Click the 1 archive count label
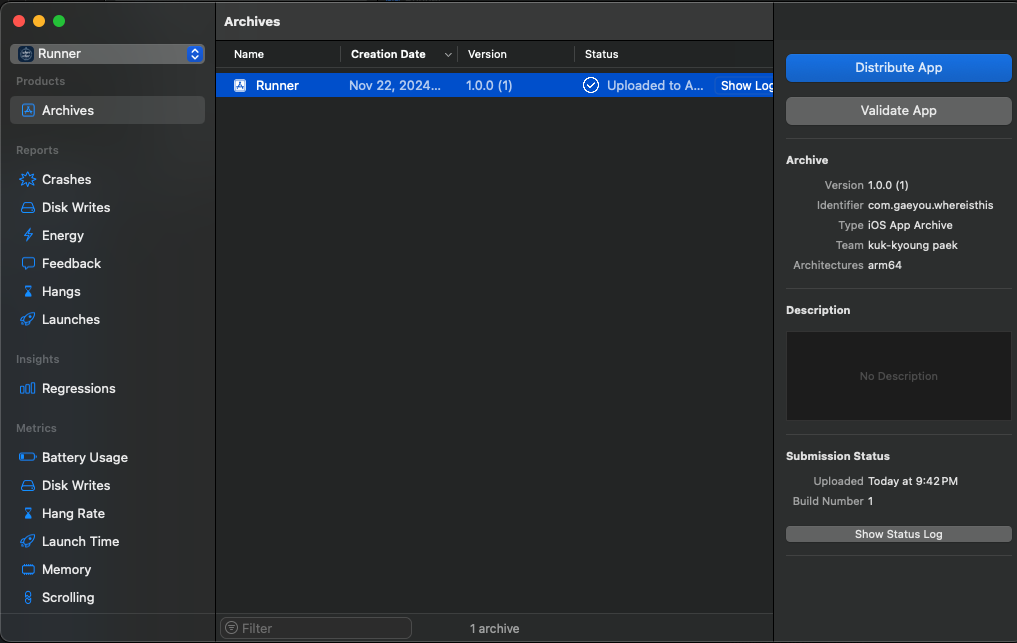 494,629
